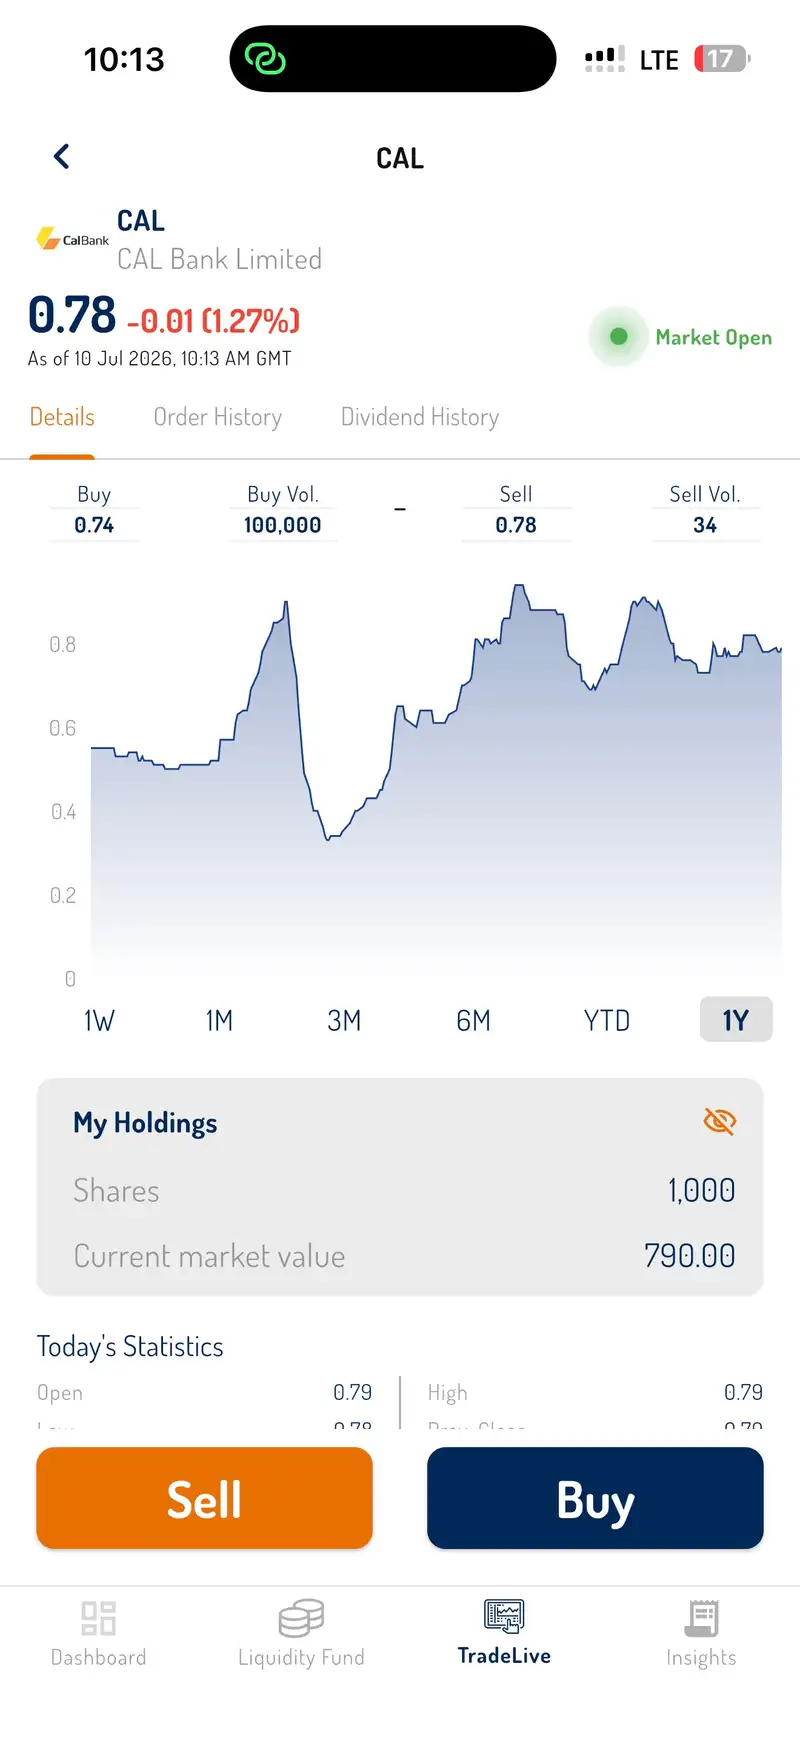Select 6M chart range
The image size is (800, 1738).
(x=473, y=1020)
